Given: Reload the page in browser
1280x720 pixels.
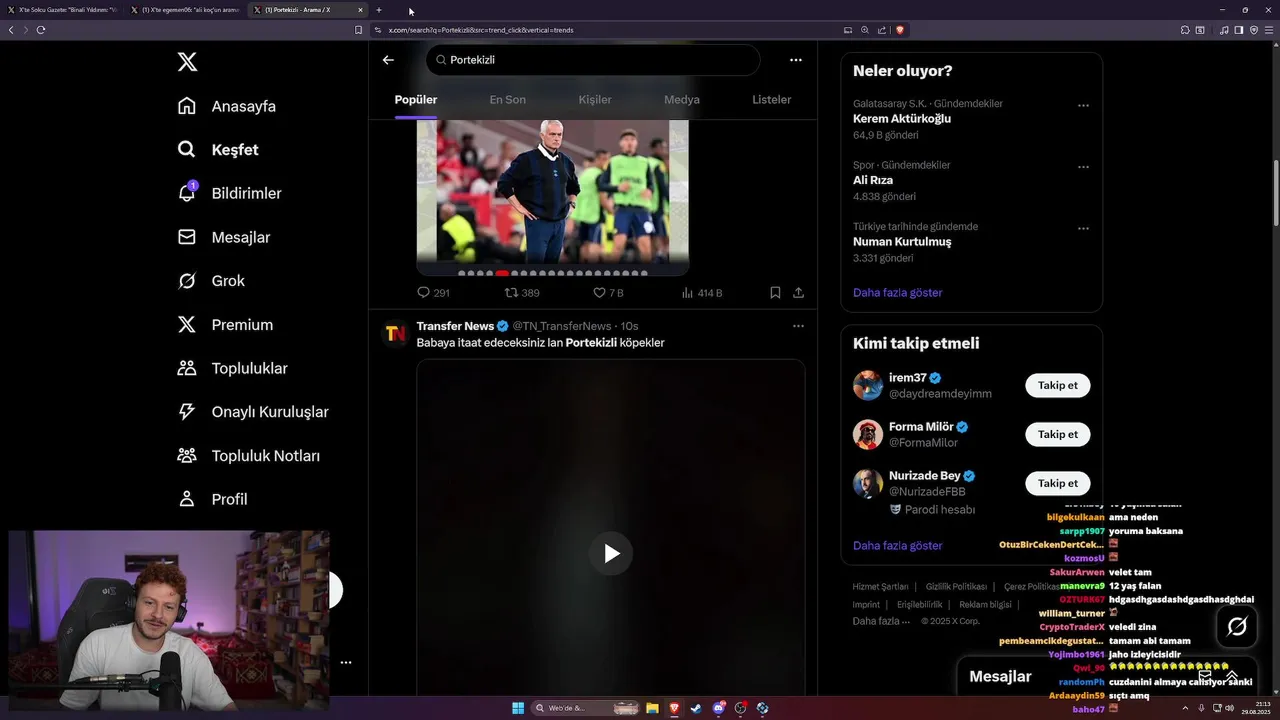Looking at the screenshot, I should 41,30.
